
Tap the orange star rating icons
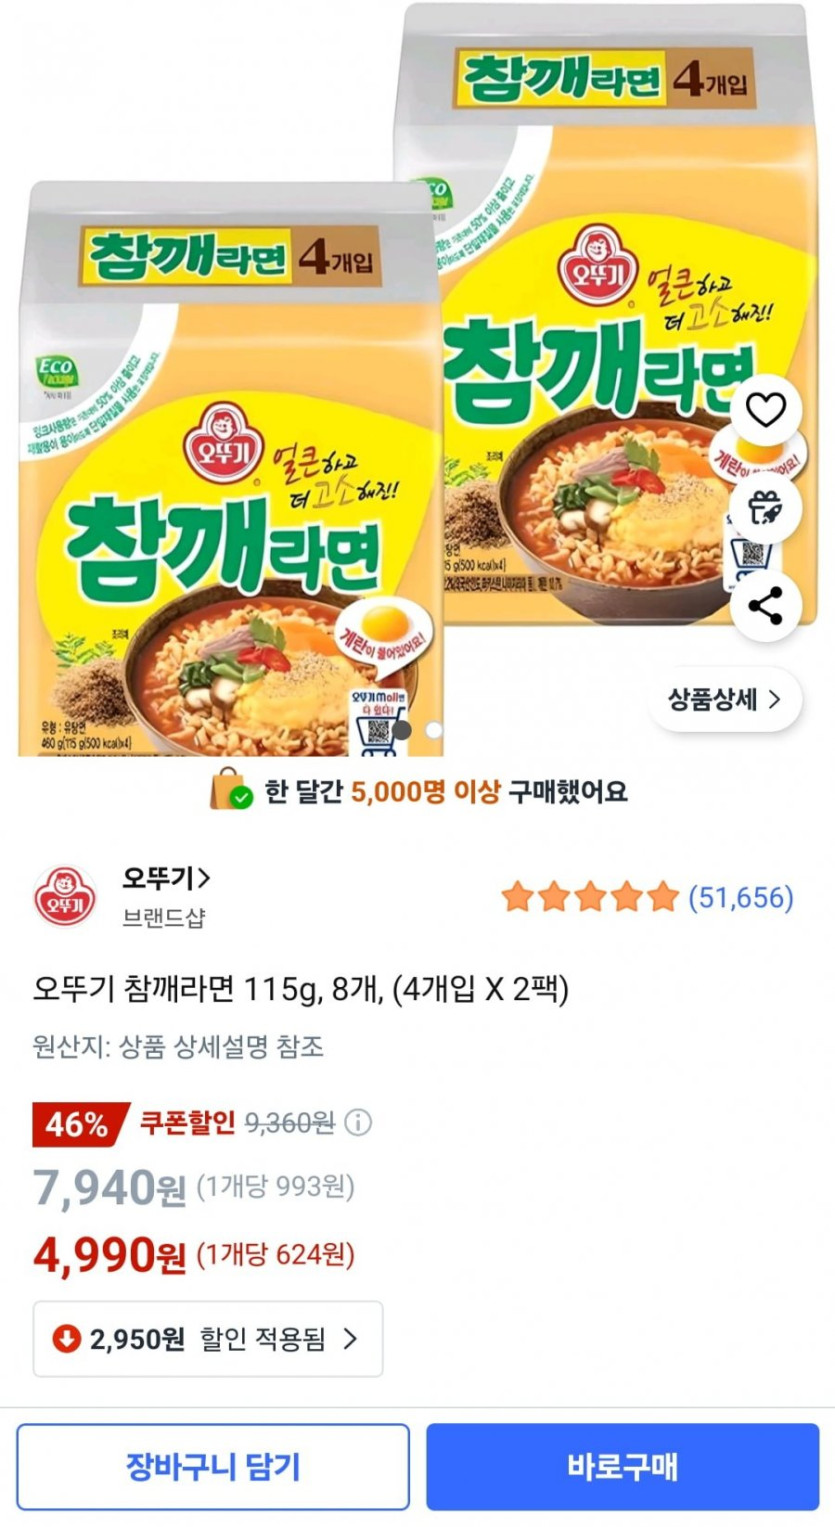[x=590, y=897]
